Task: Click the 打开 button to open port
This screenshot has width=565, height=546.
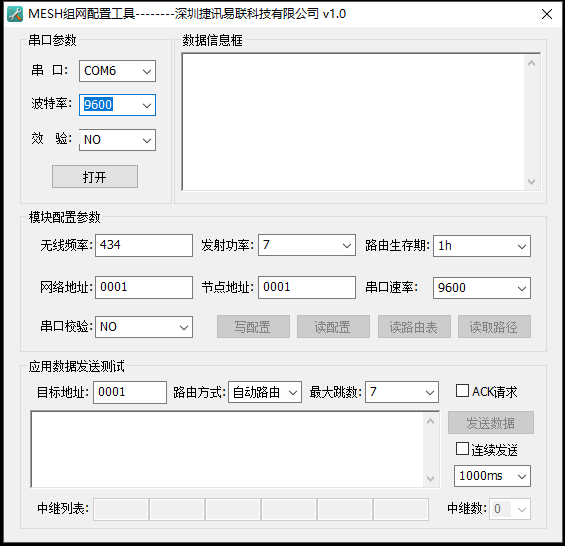Action: [x=95, y=177]
